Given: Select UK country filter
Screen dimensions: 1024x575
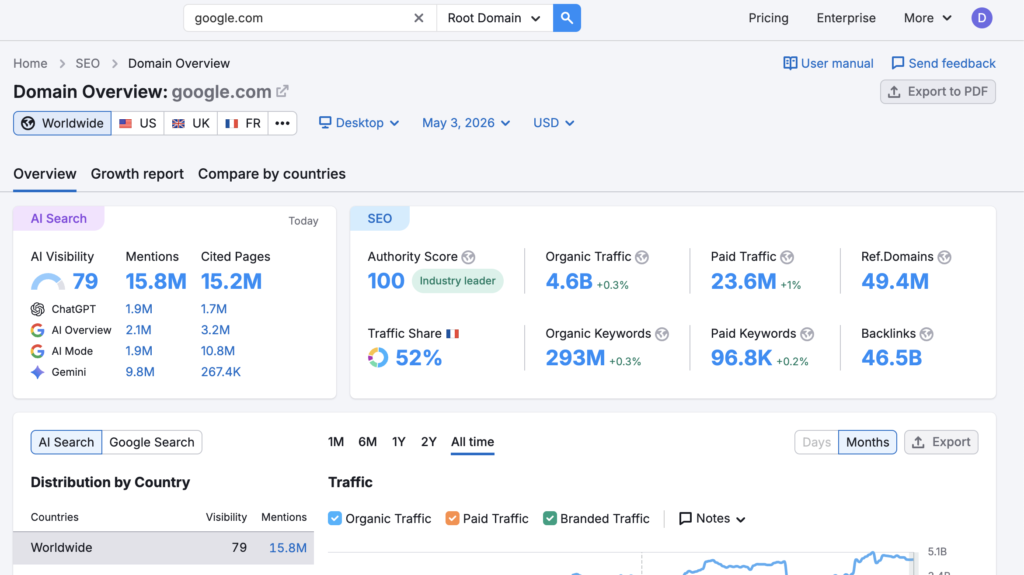Looking at the screenshot, I should pos(191,123).
